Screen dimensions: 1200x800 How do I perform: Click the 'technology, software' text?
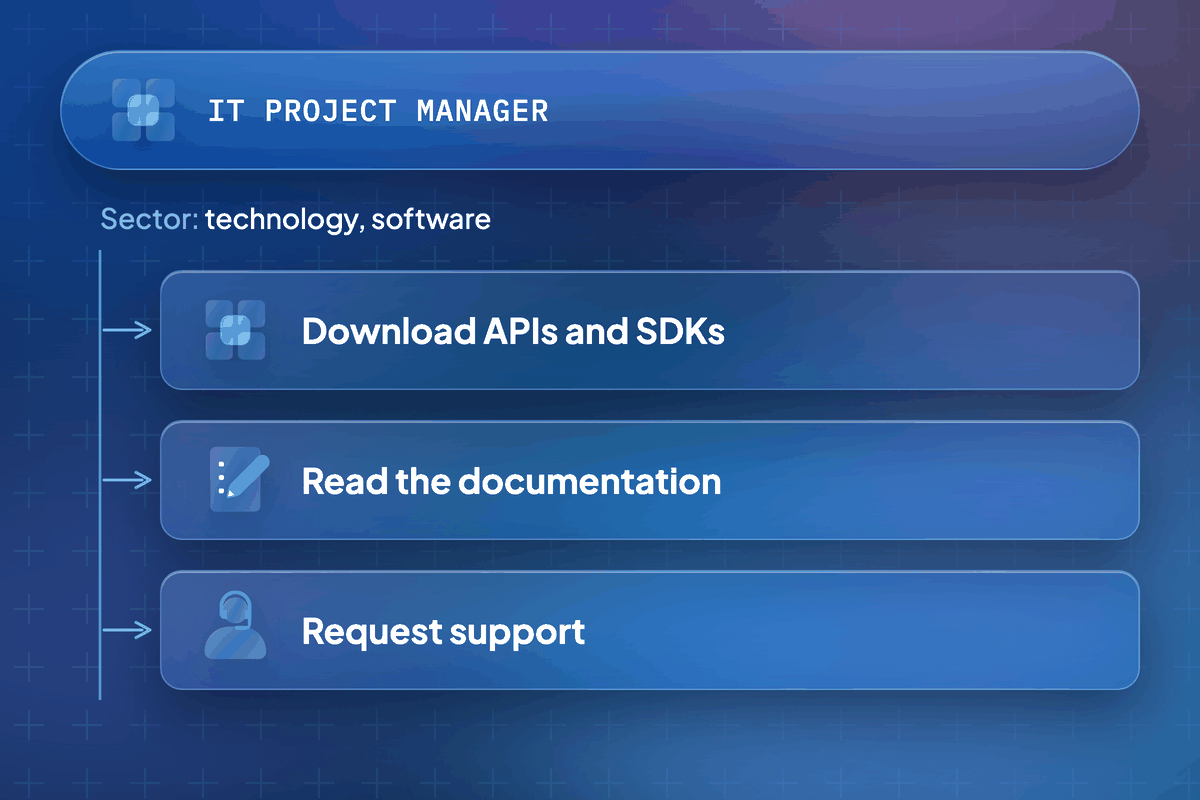[x=348, y=220]
